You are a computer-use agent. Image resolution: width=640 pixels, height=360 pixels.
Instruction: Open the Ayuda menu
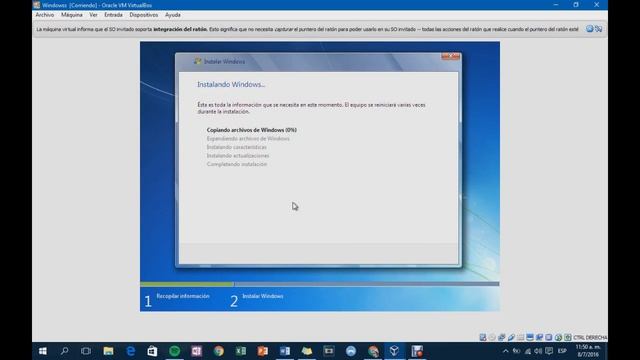[173, 15]
